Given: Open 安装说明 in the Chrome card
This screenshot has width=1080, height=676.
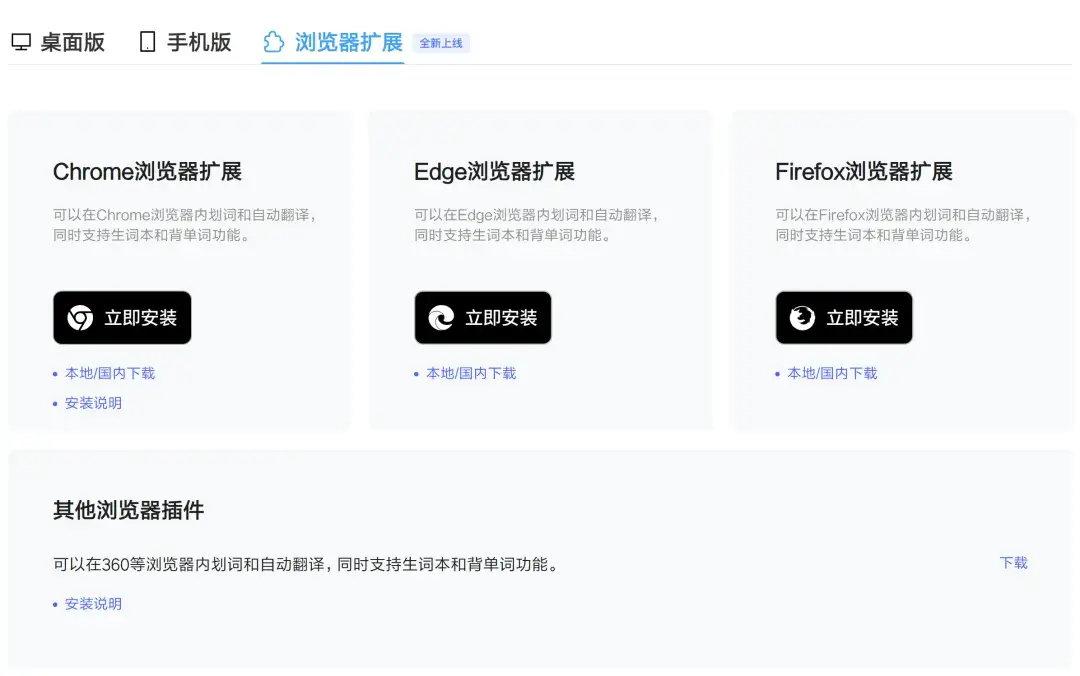Looking at the screenshot, I should click(93, 403).
